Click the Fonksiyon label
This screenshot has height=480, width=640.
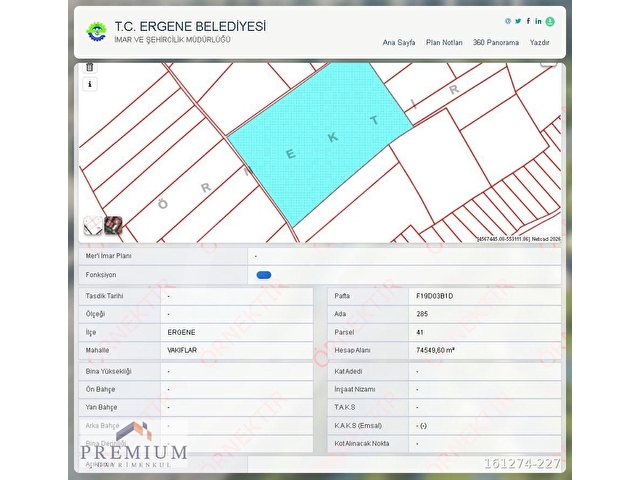point(101,275)
